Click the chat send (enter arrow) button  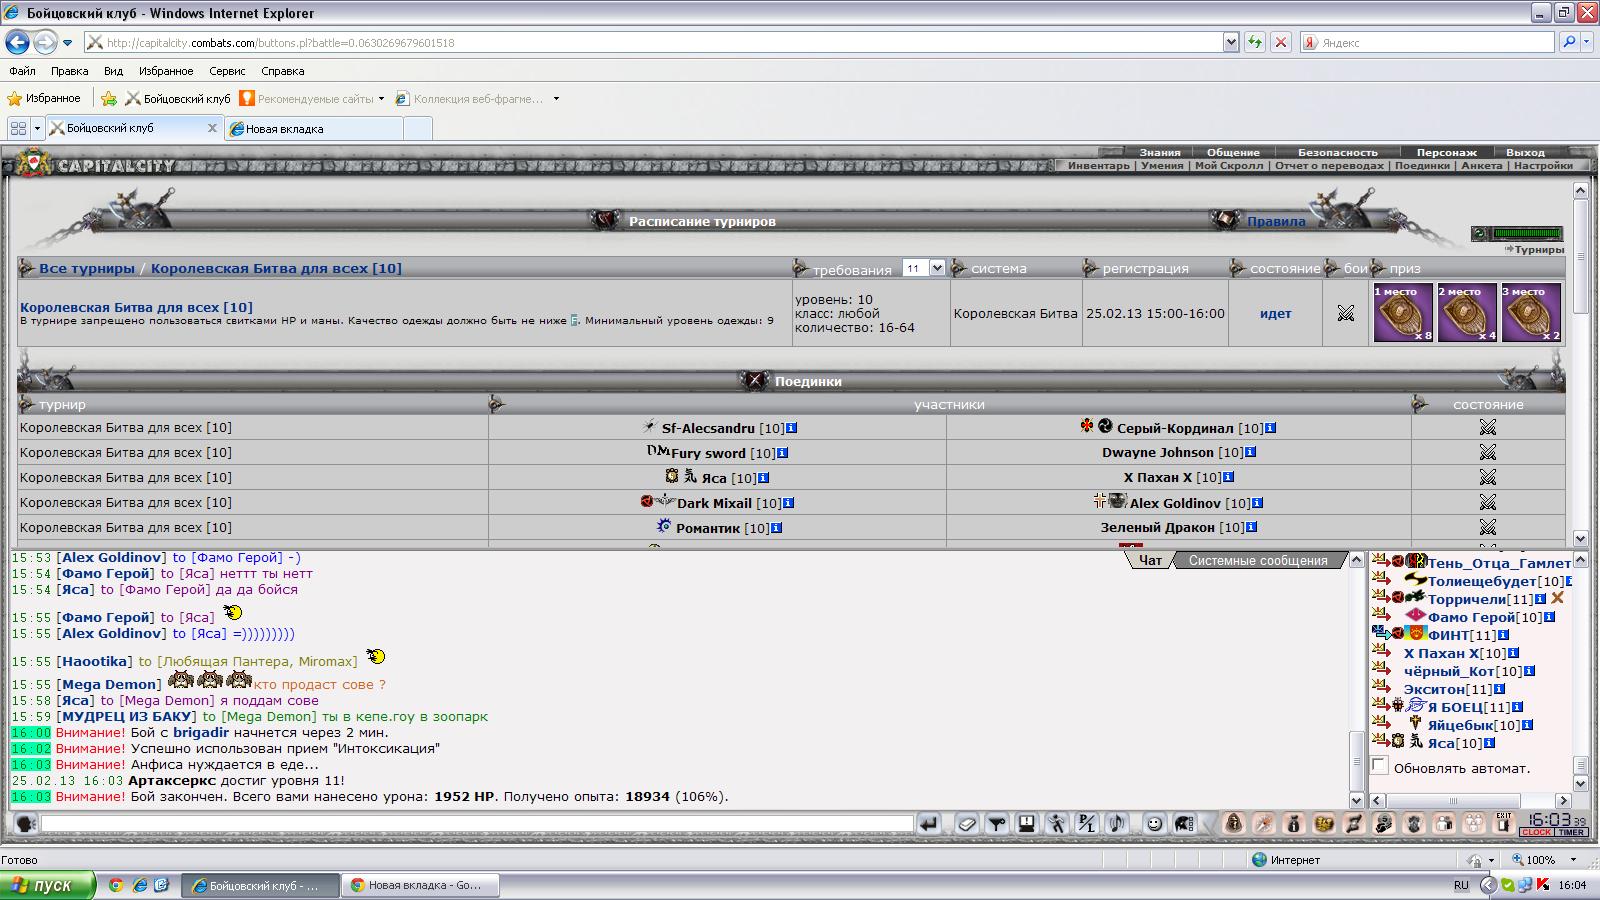929,823
